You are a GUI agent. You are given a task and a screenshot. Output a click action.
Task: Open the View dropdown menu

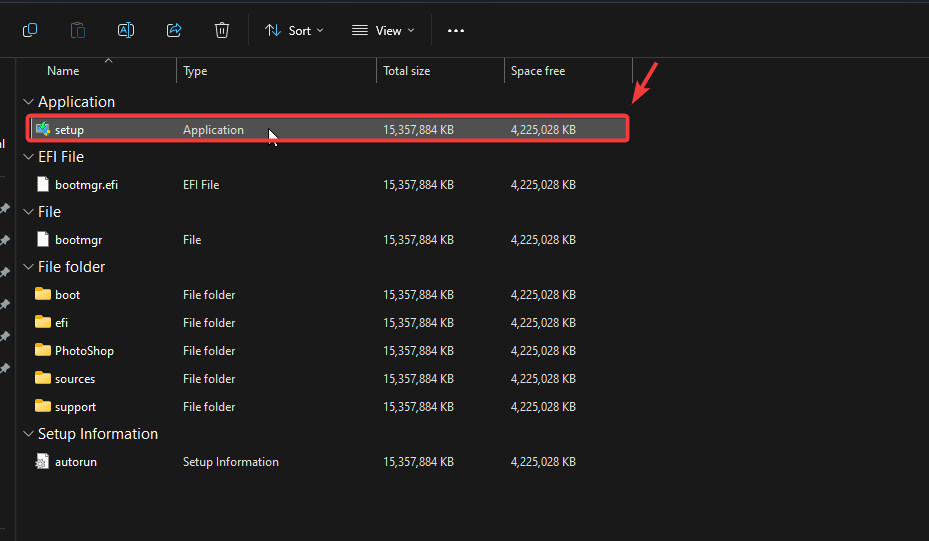pos(383,31)
